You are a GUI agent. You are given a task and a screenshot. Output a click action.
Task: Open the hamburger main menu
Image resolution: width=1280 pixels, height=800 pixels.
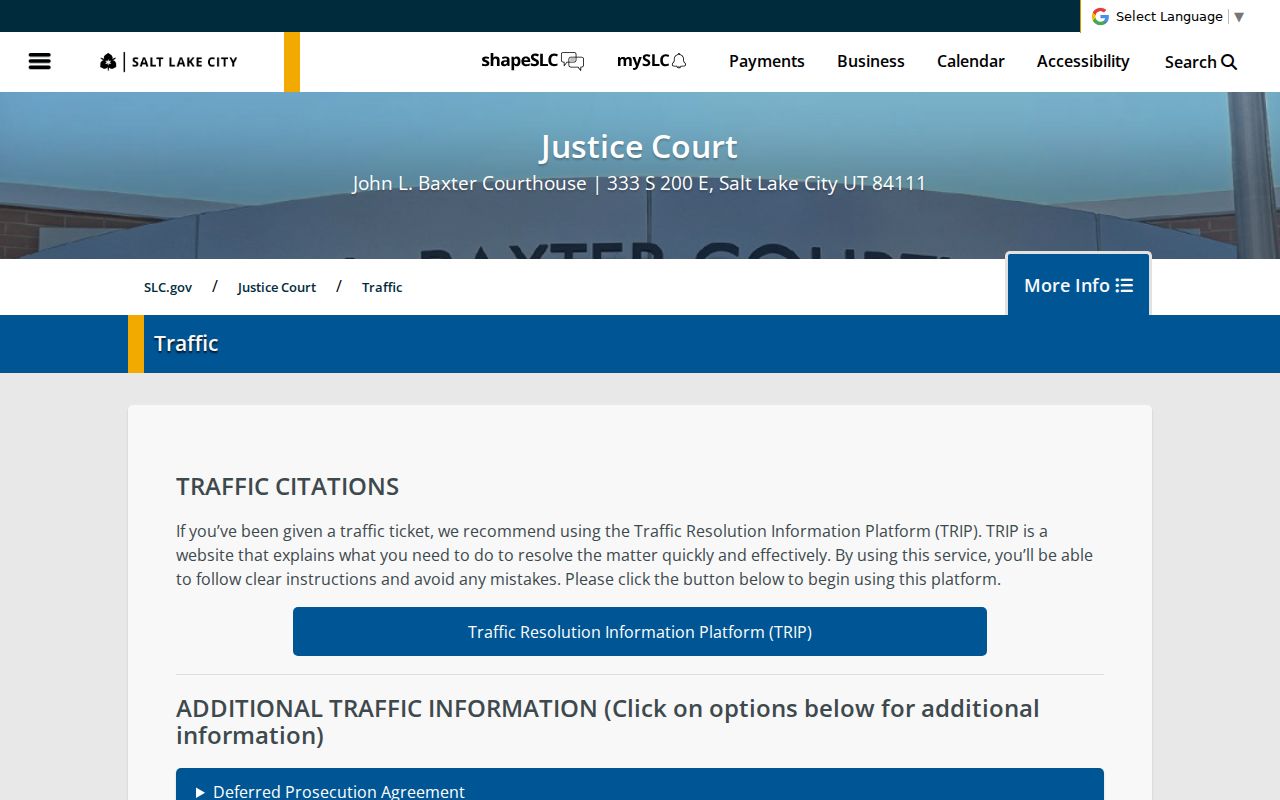[x=39, y=61]
